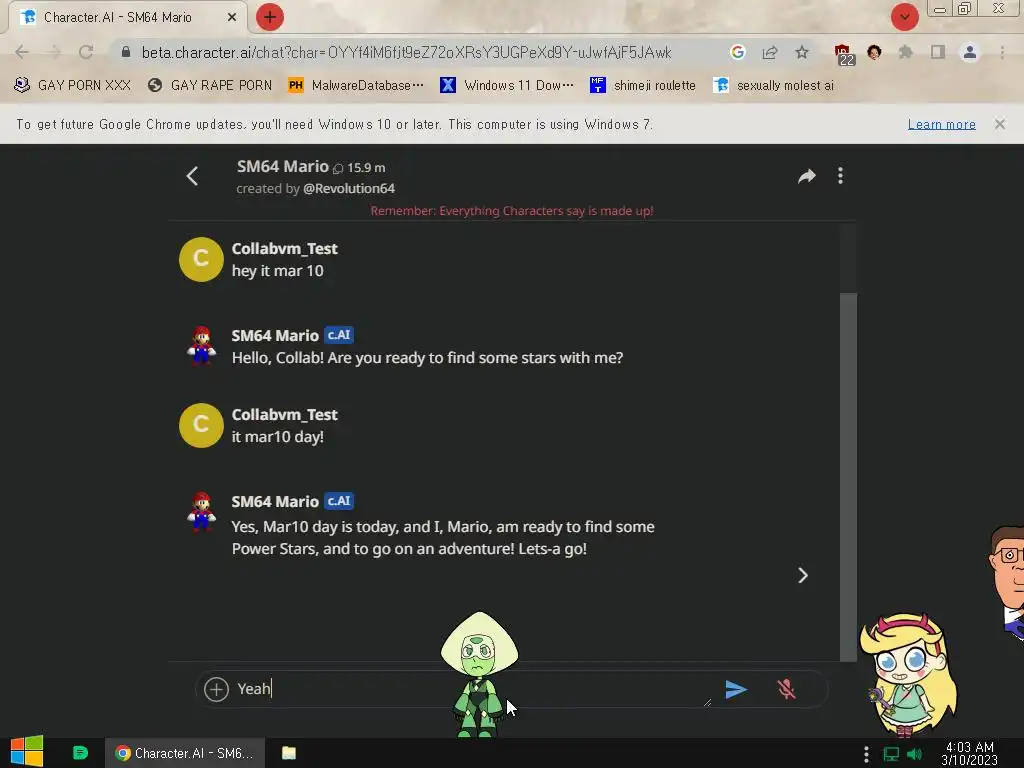Click the message "hey it mar 10"
The width and height of the screenshot is (1024, 768).
coord(278,271)
